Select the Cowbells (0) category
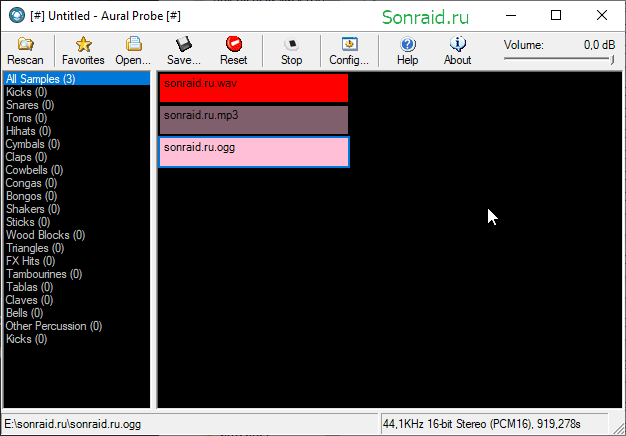 (x=77, y=170)
